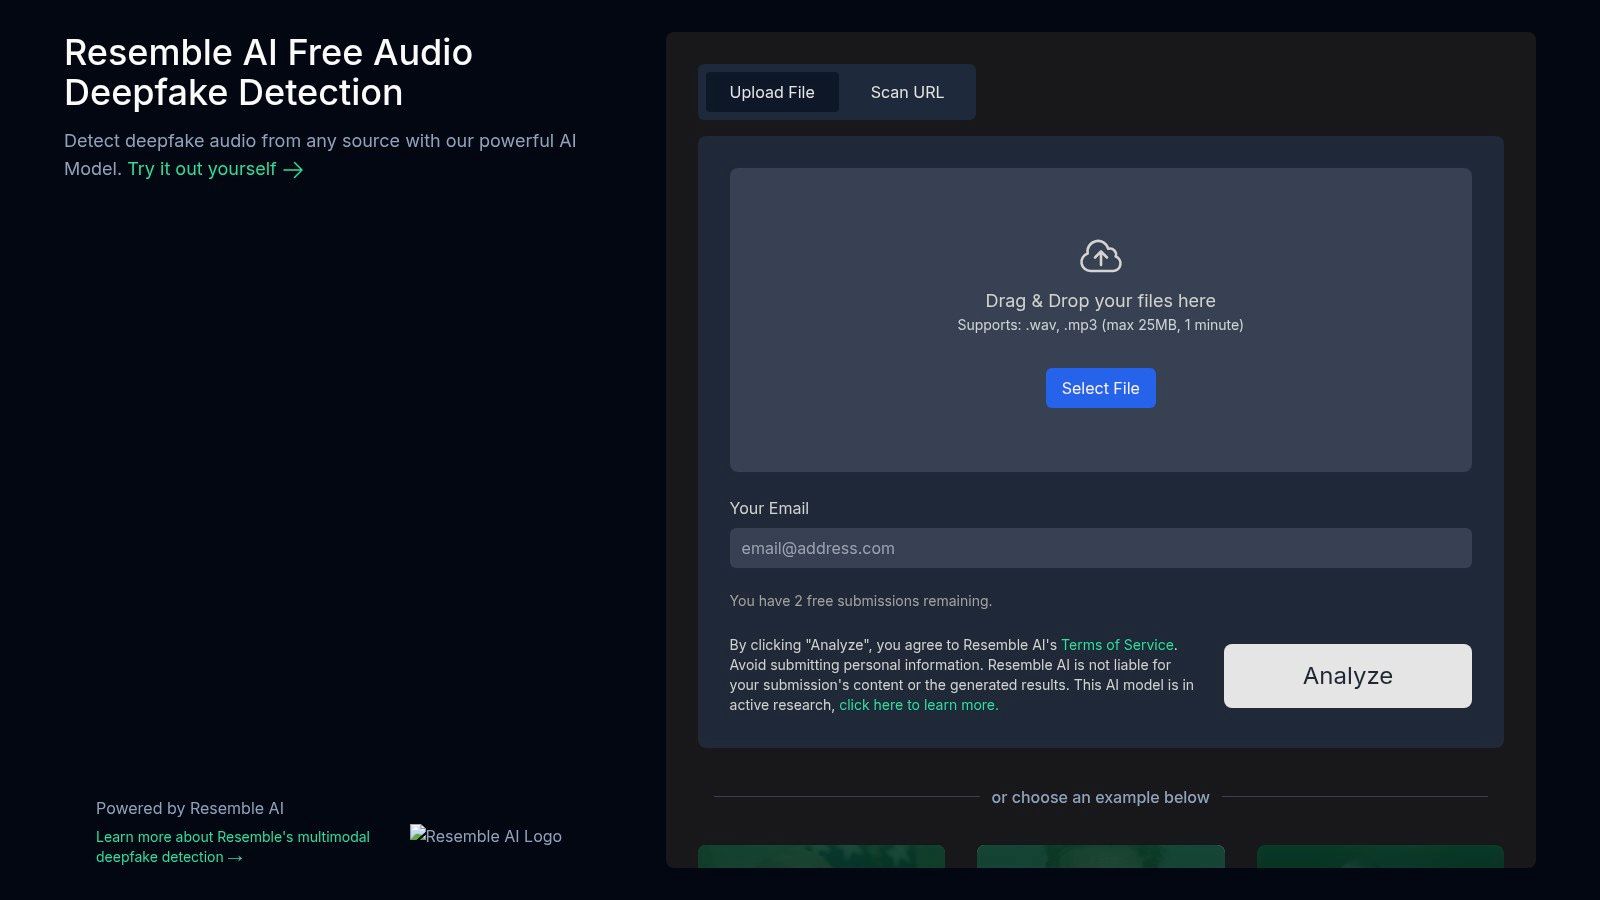
Task: Switch to the Upload File tab
Action: tap(772, 92)
